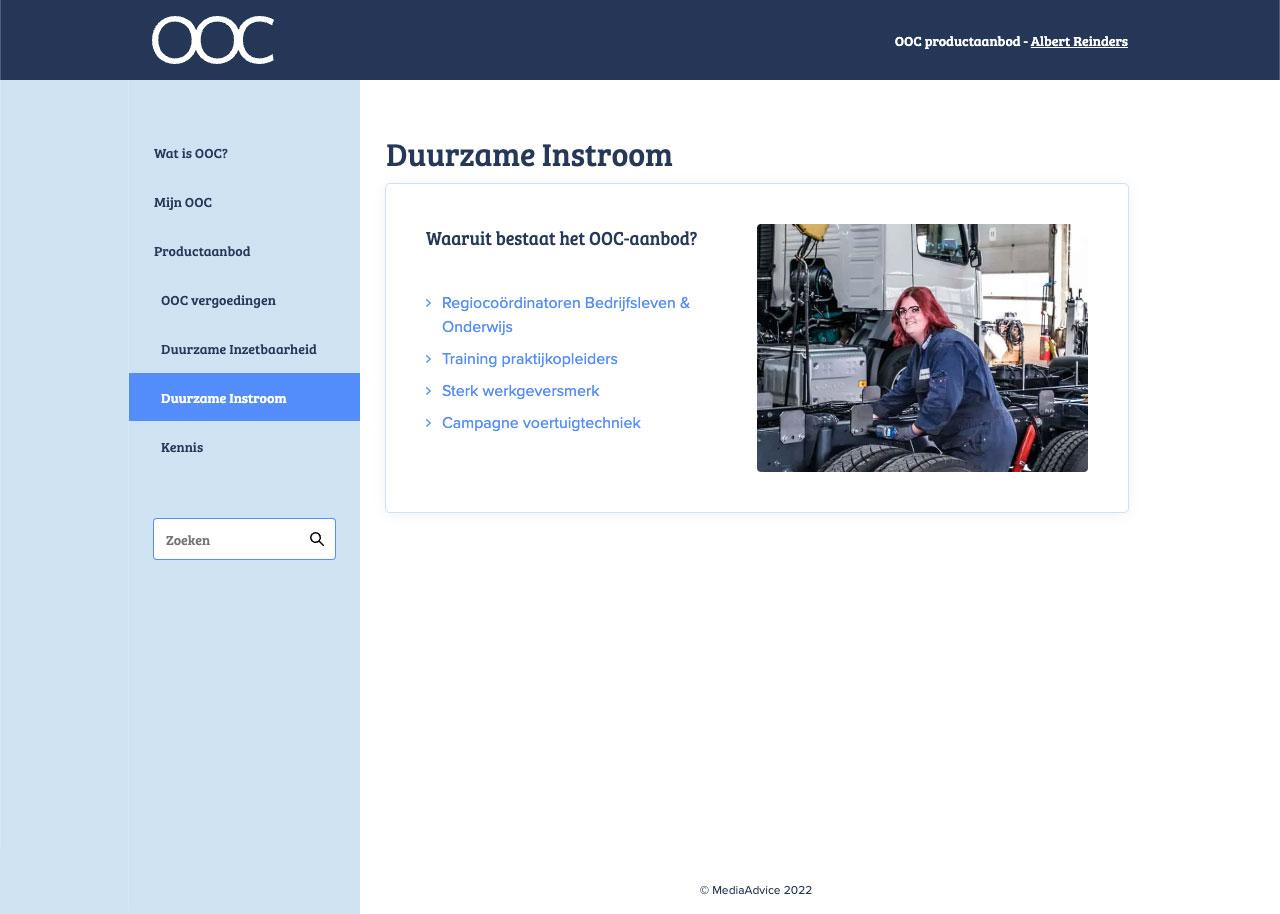The height and width of the screenshot is (914, 1280).
Task: Select Productaanbod in the sidebar
Action: point(202,251)
